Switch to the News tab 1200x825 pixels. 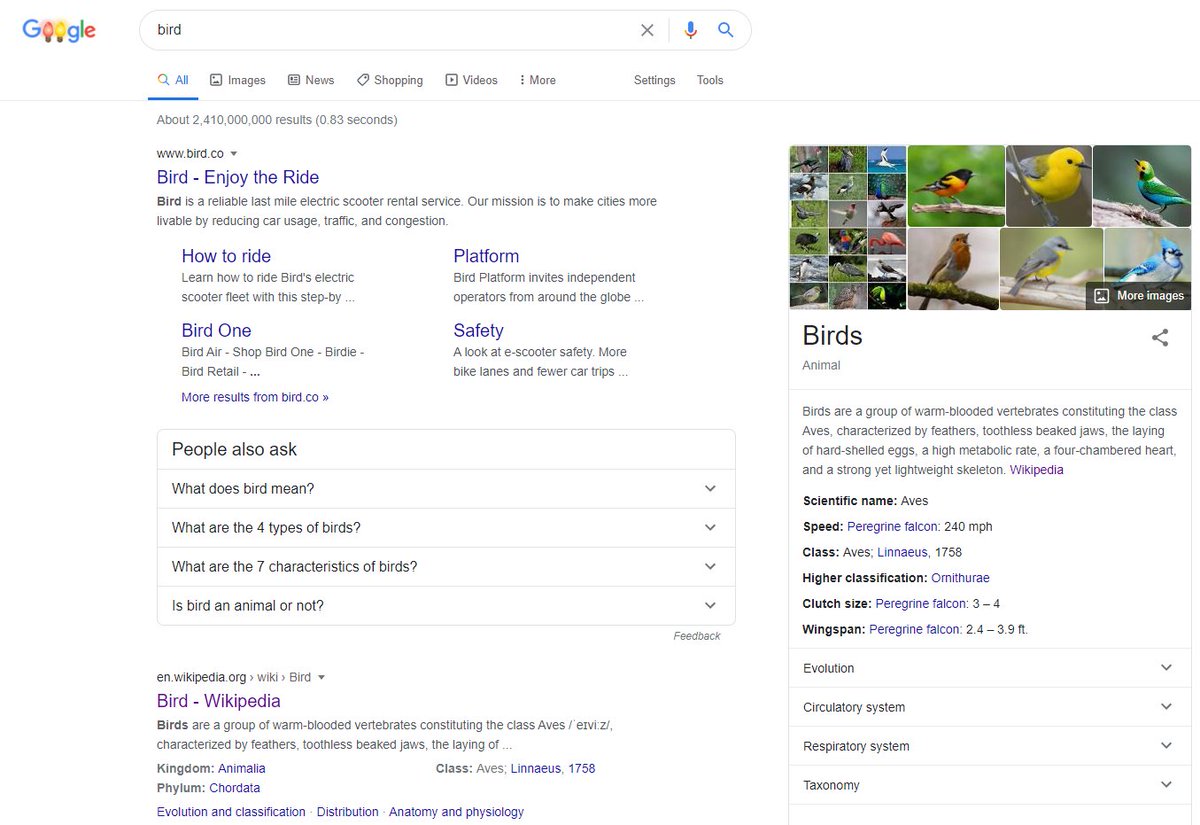click(x=311, y=80)
